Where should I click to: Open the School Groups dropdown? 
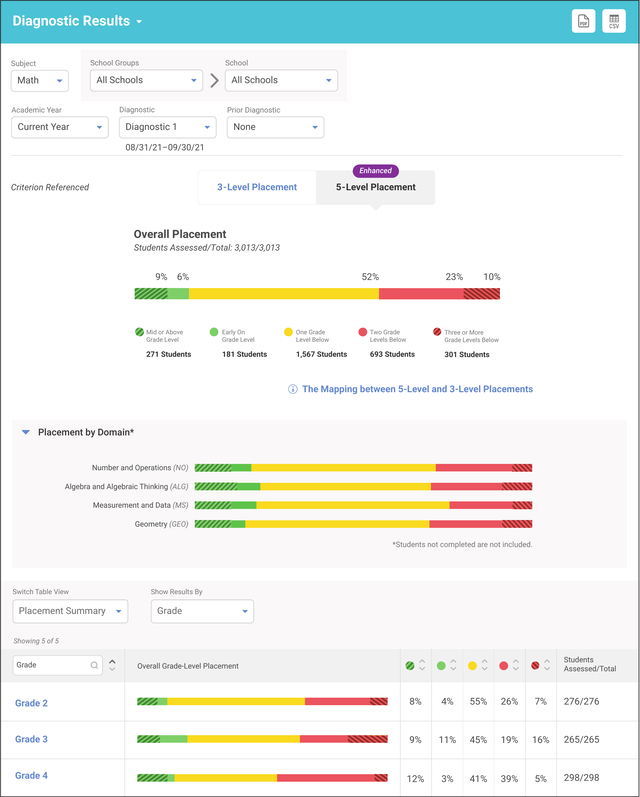146,80
